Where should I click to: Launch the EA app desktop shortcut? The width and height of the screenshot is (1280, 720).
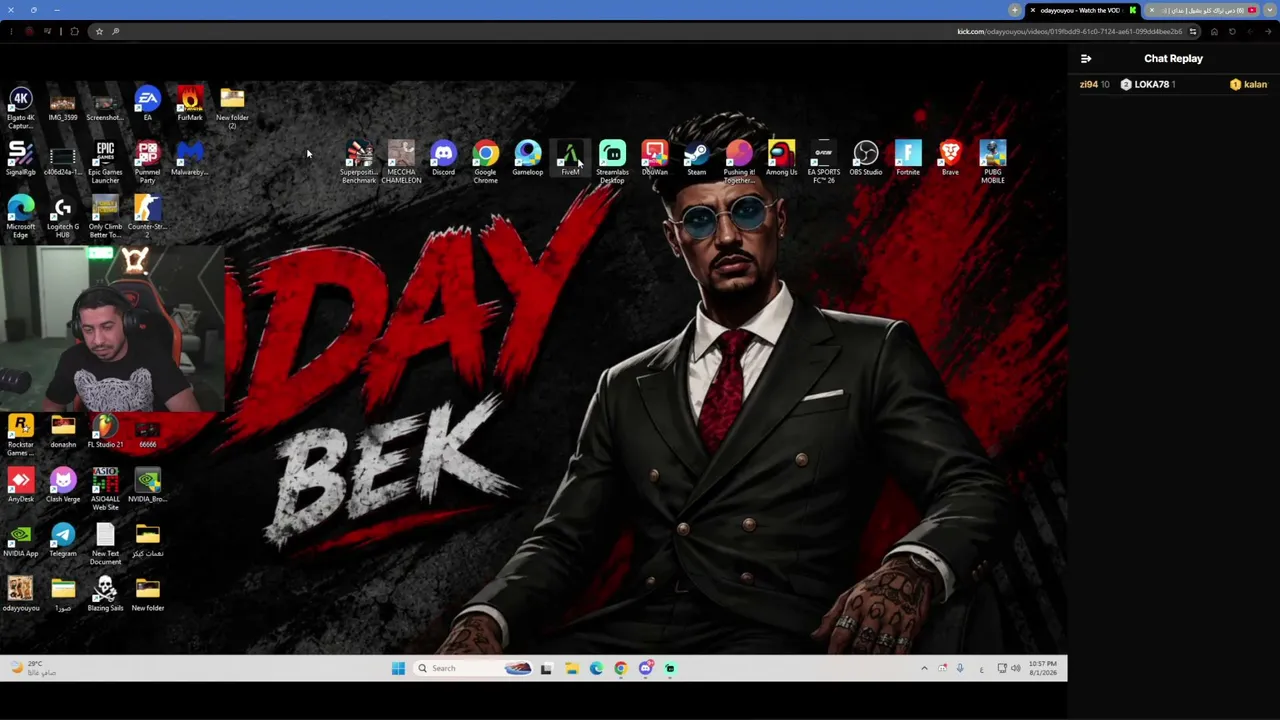pyautogui.click(x=147, y=104)
